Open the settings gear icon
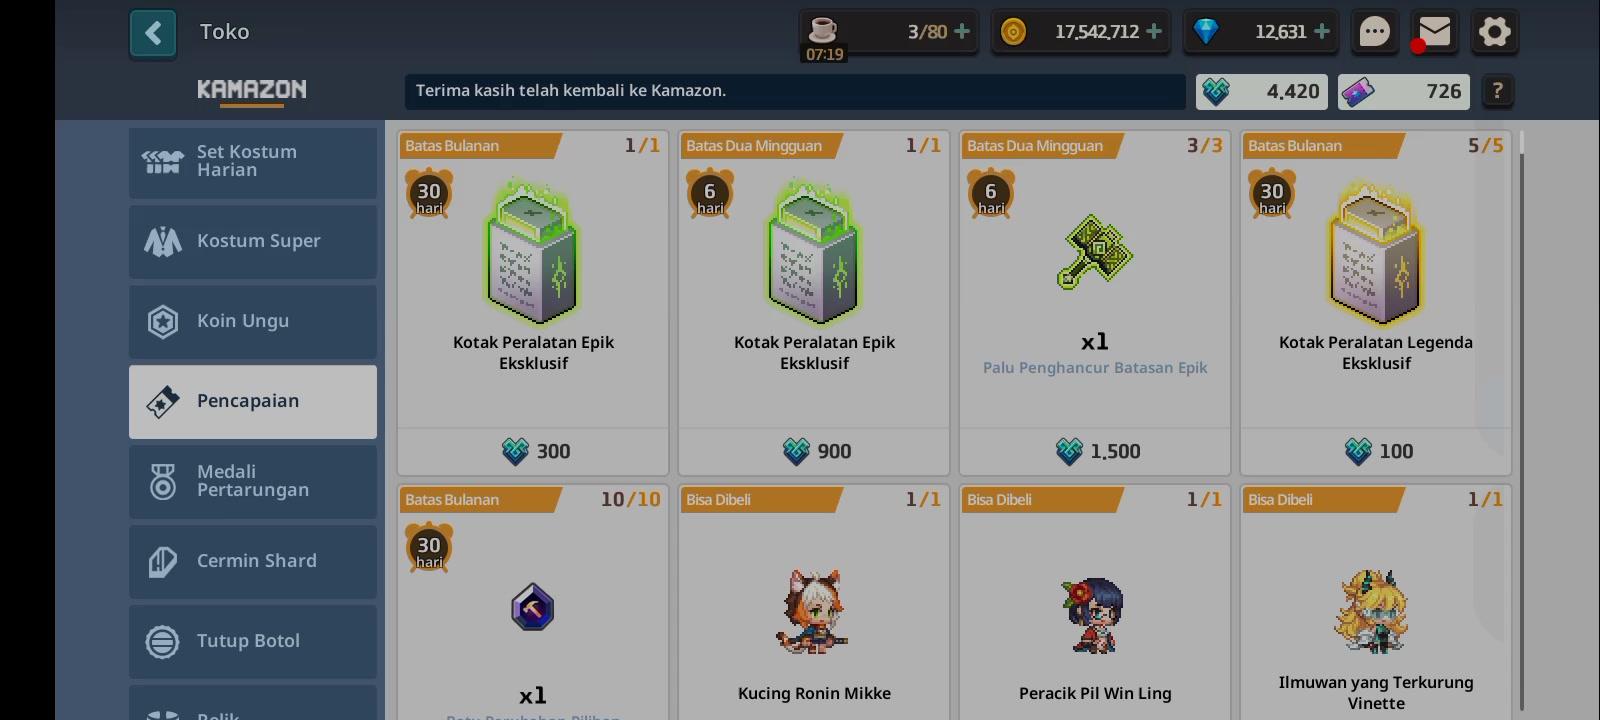The image size is (1600, 720). click(x=1494, y=32)
